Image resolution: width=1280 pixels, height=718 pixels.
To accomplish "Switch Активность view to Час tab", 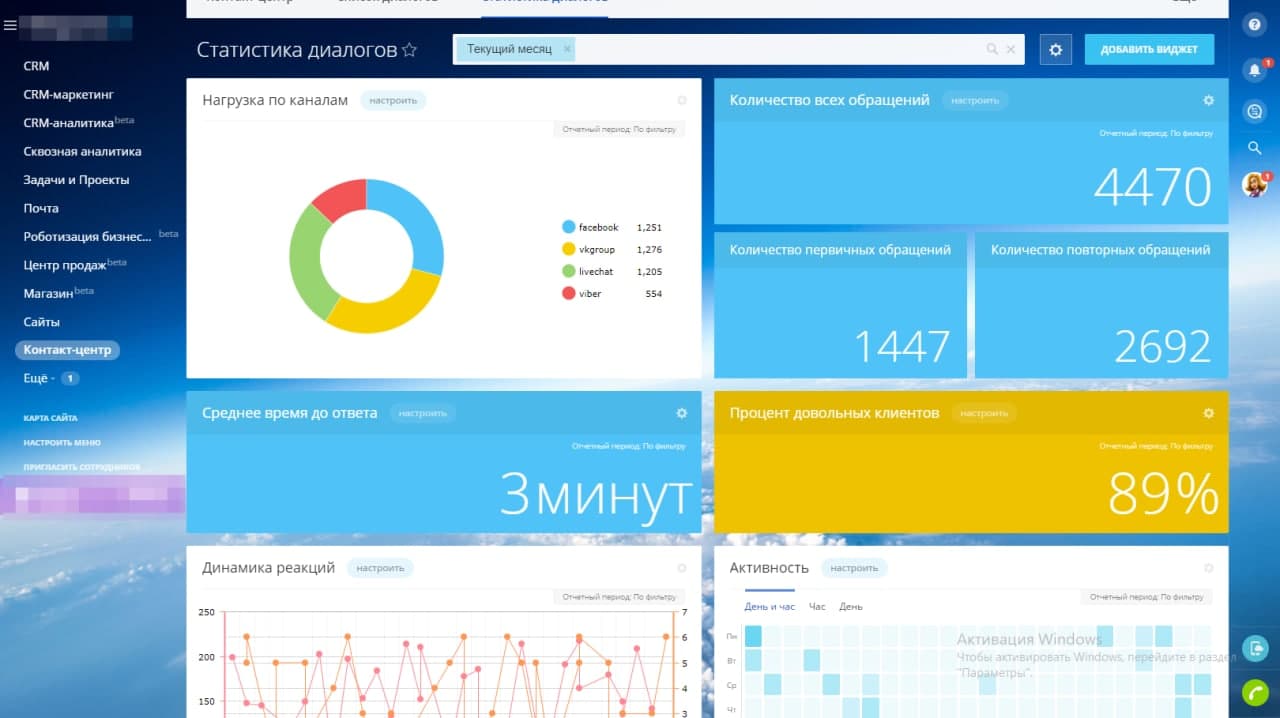I will (817, 607).
